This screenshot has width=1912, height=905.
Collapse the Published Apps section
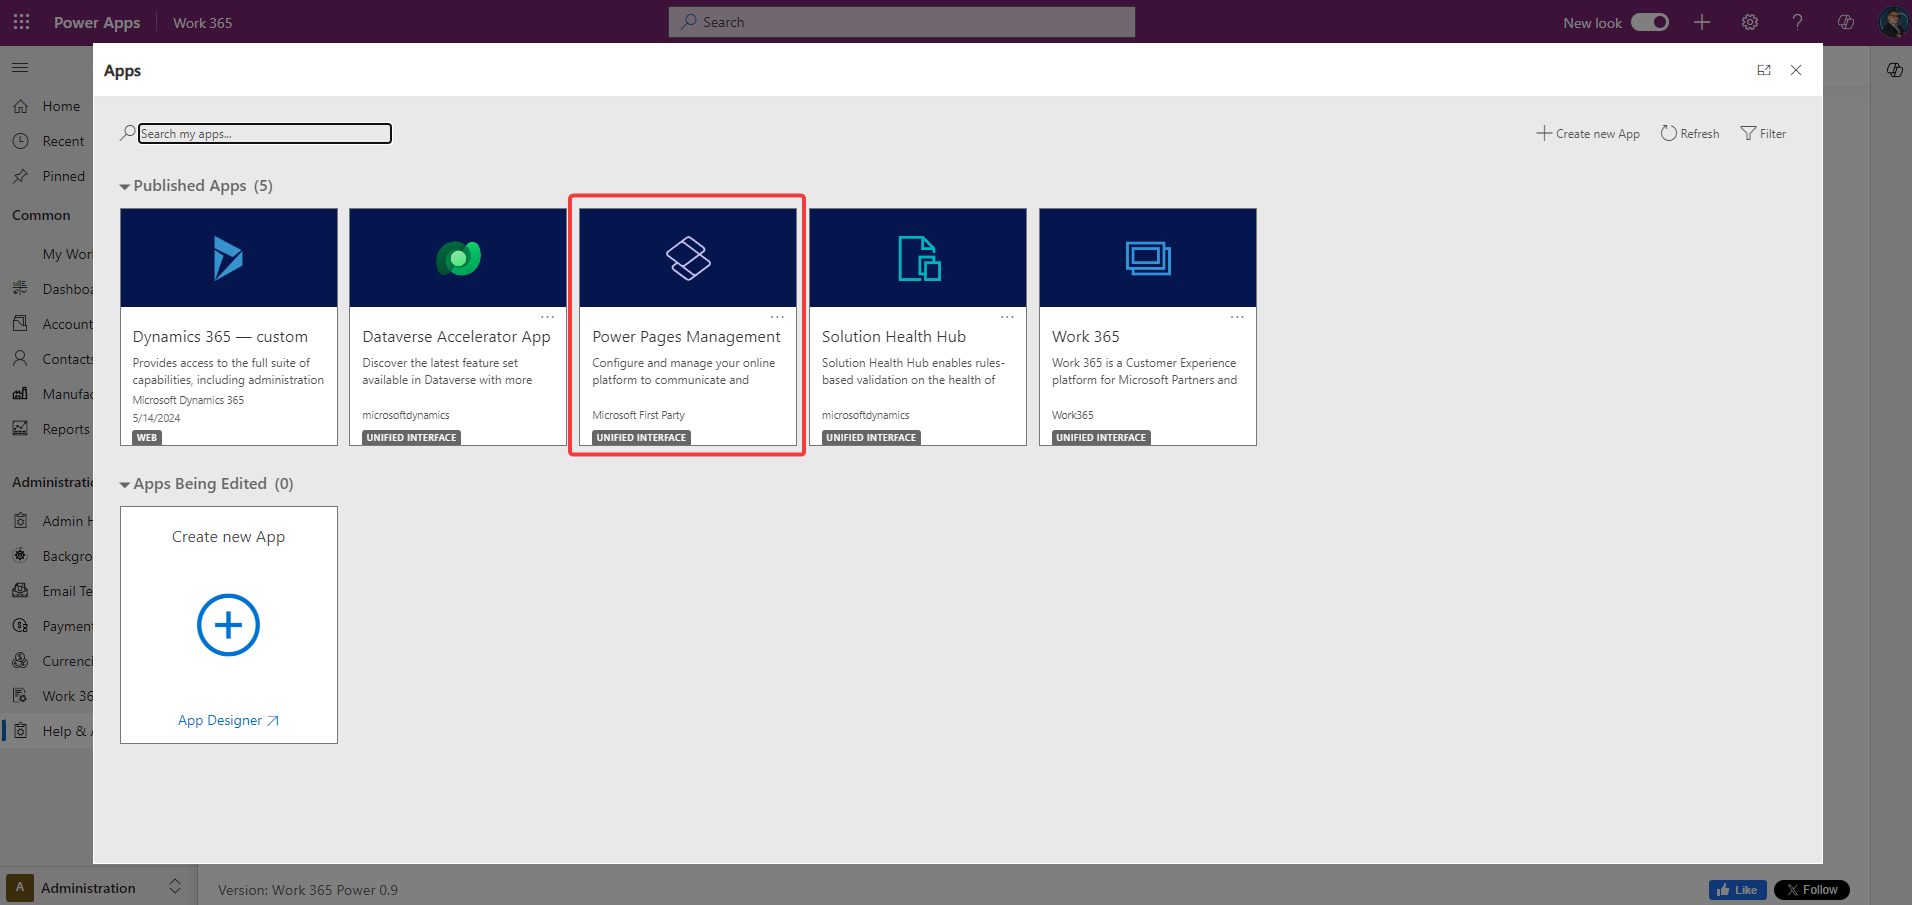click(125, 186)
